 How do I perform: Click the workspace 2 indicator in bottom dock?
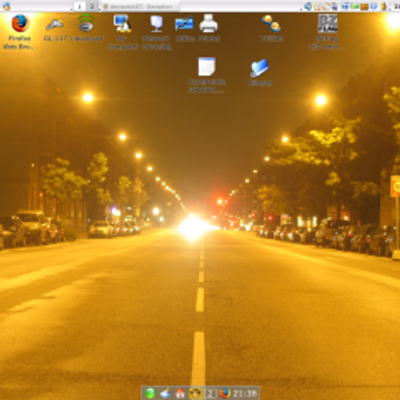[210, 393]
